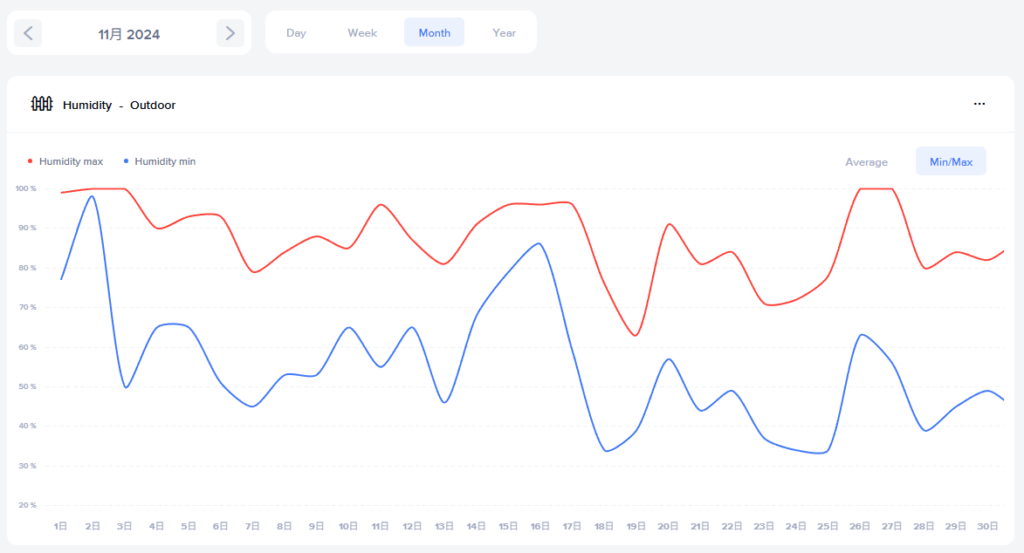1024x553 pixels.
Task: Switch to Week view
Action: click(362, 33)
